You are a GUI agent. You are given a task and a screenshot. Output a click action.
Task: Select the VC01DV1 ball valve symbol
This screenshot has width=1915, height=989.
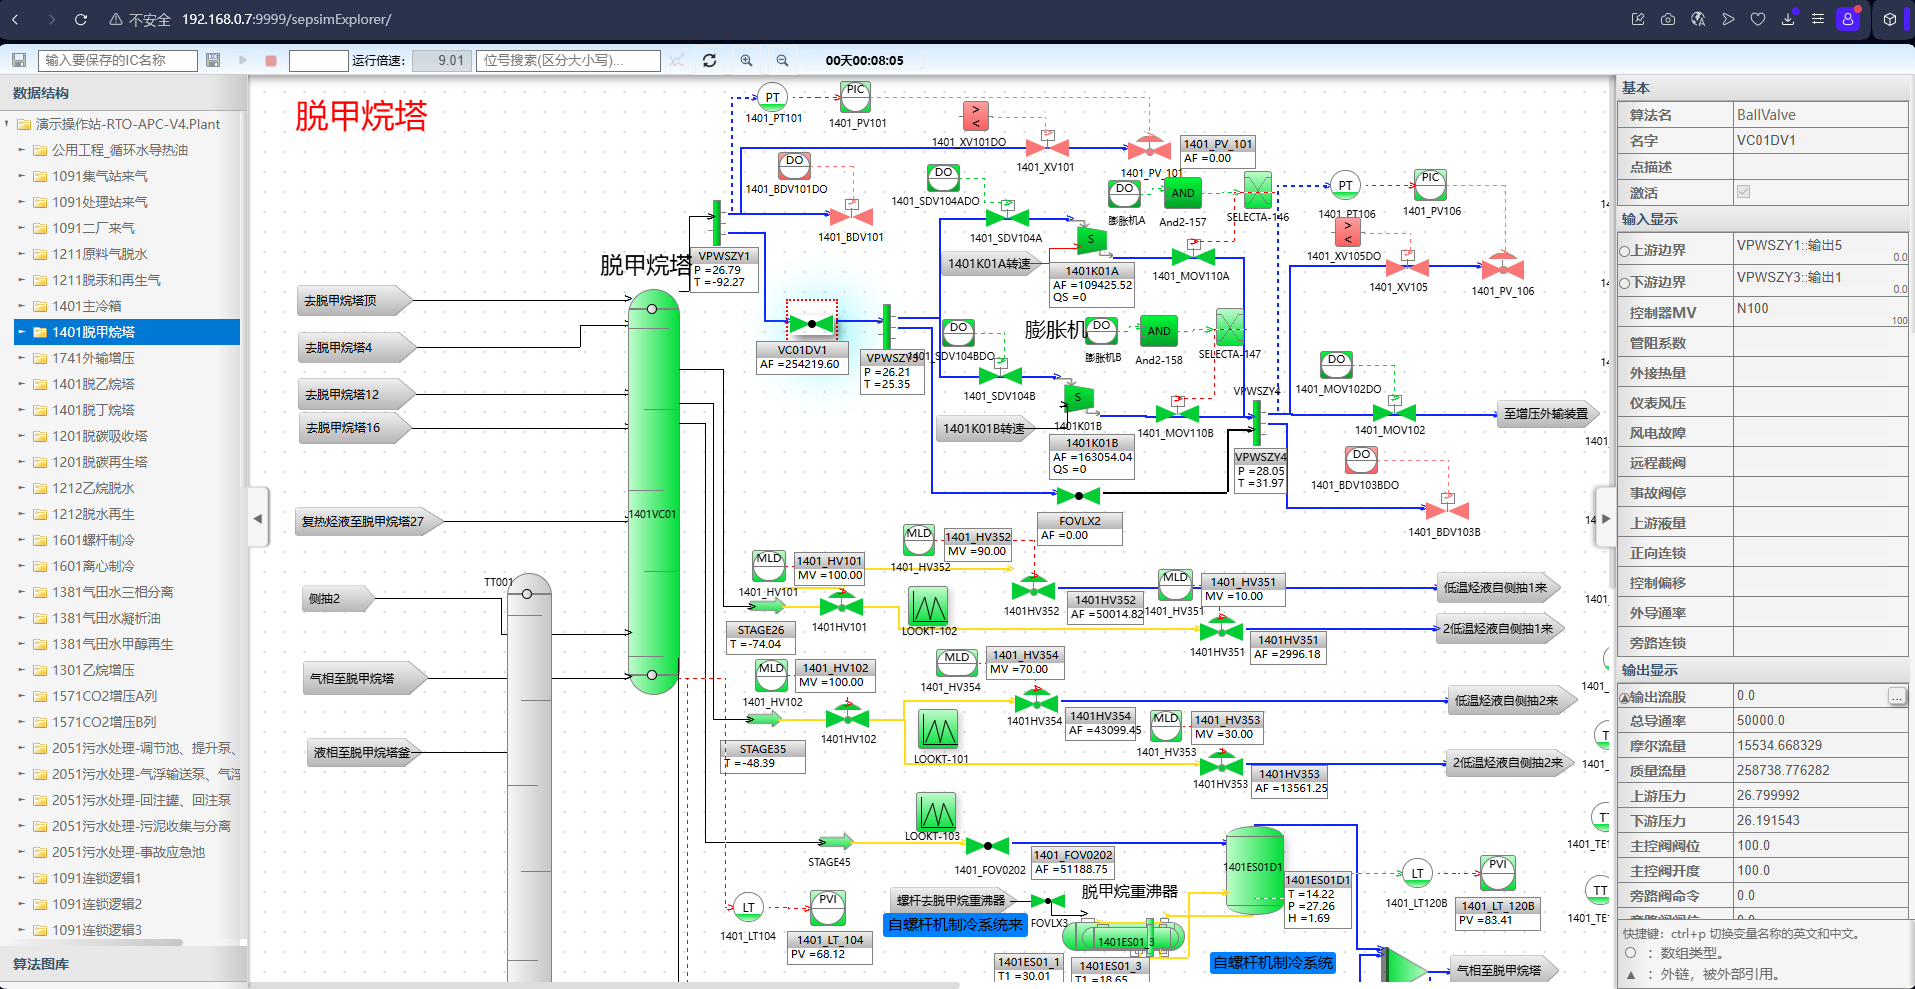(x=811, y=324)
